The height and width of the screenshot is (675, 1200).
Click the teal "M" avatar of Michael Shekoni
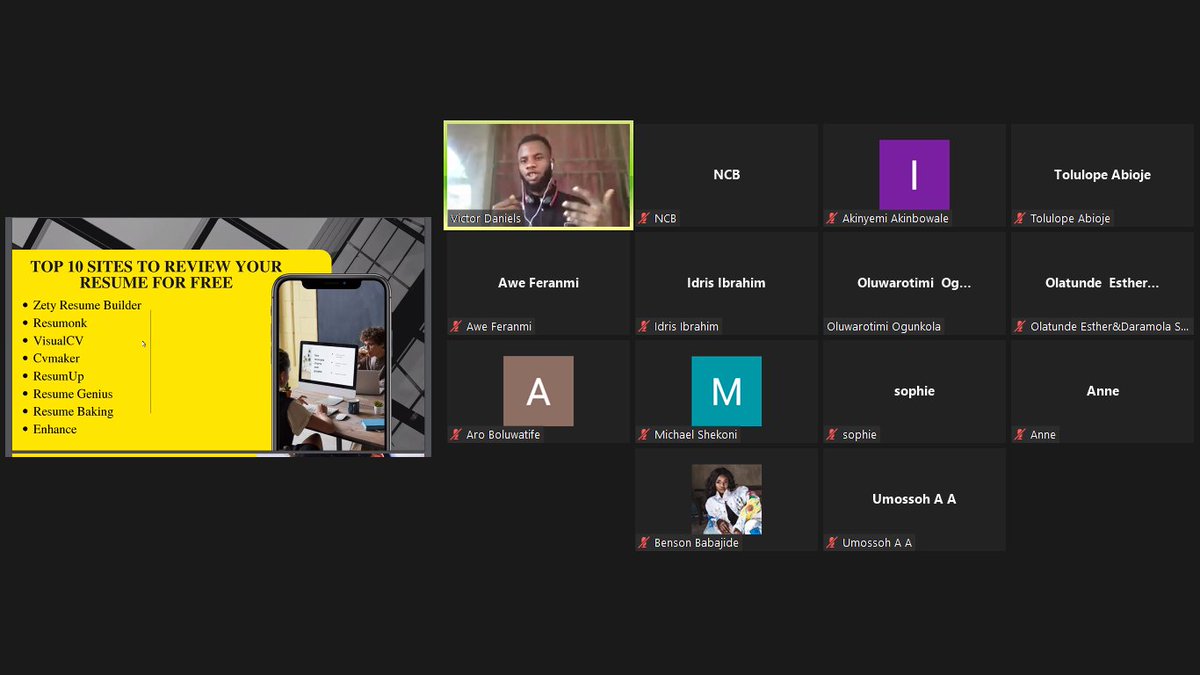point(726,391)
